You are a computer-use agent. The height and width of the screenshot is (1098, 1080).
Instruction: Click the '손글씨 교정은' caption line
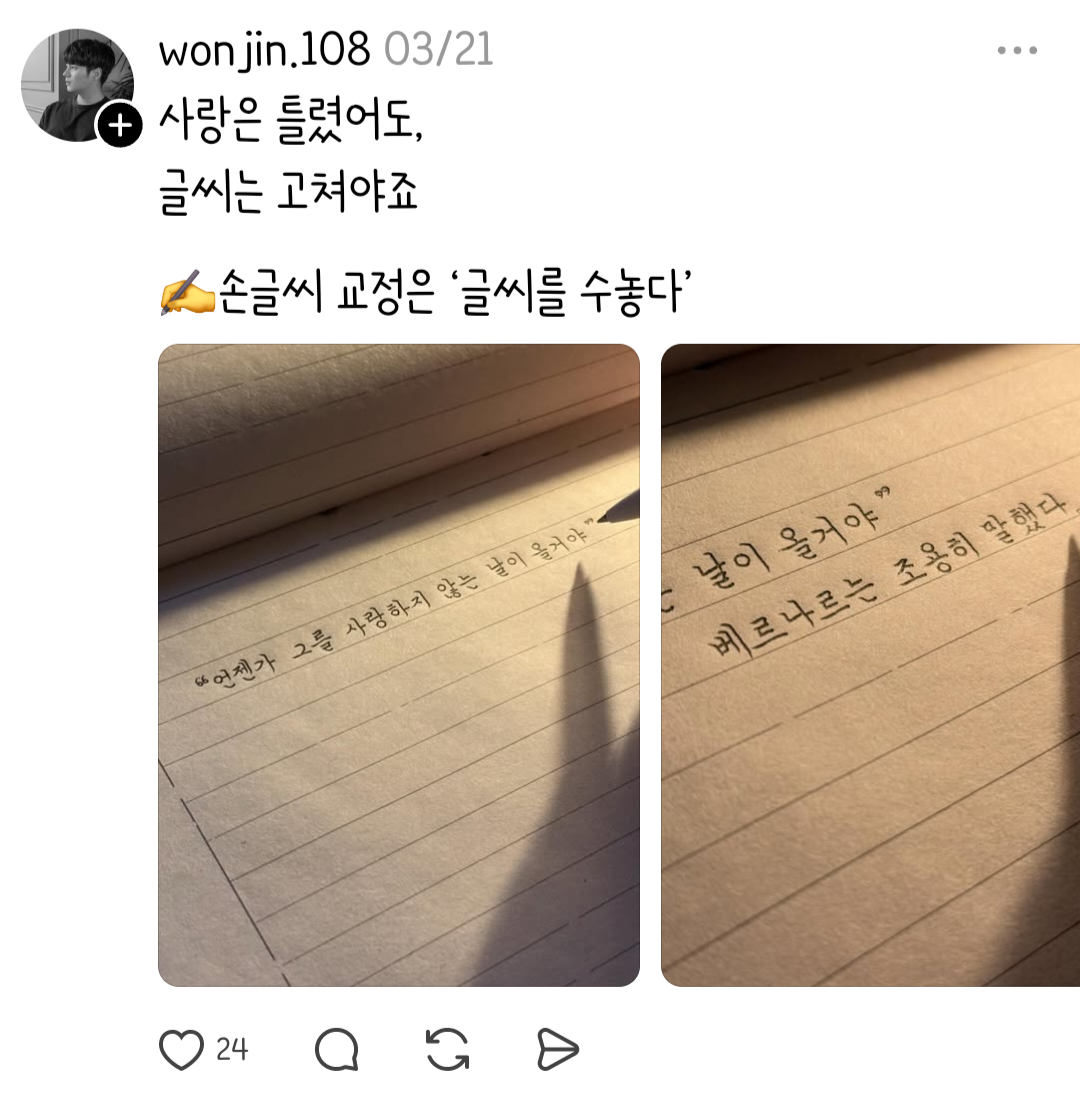point(326,291)
